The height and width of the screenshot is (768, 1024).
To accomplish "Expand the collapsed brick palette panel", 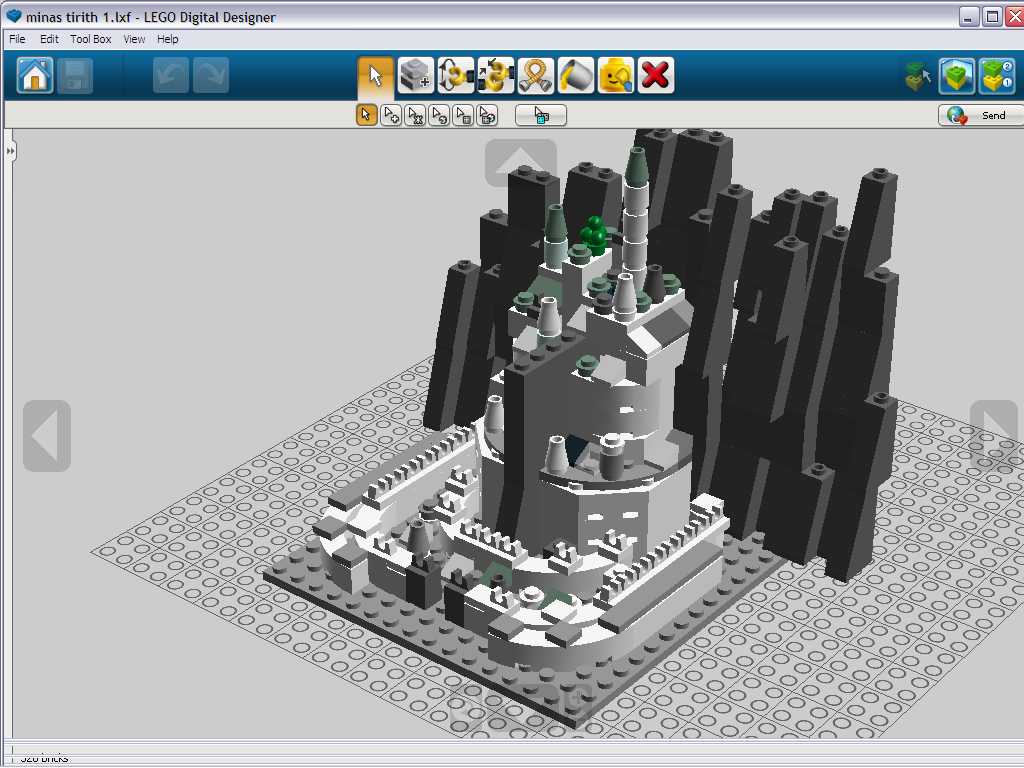I will coord(10,151).
